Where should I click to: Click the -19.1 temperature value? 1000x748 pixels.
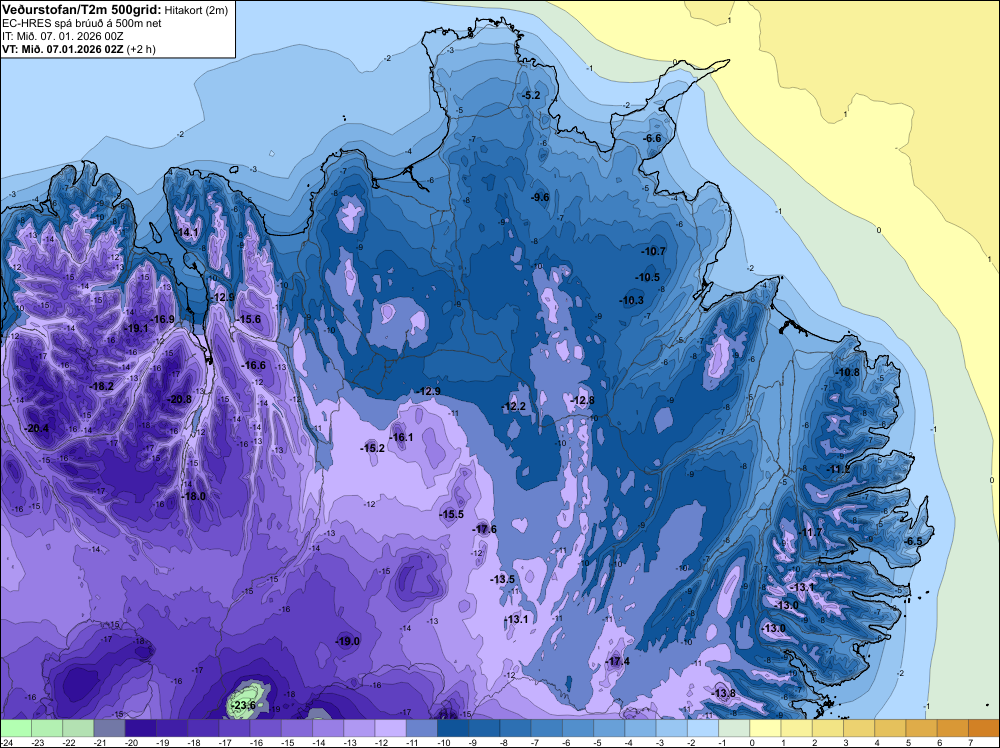[136, 328]
